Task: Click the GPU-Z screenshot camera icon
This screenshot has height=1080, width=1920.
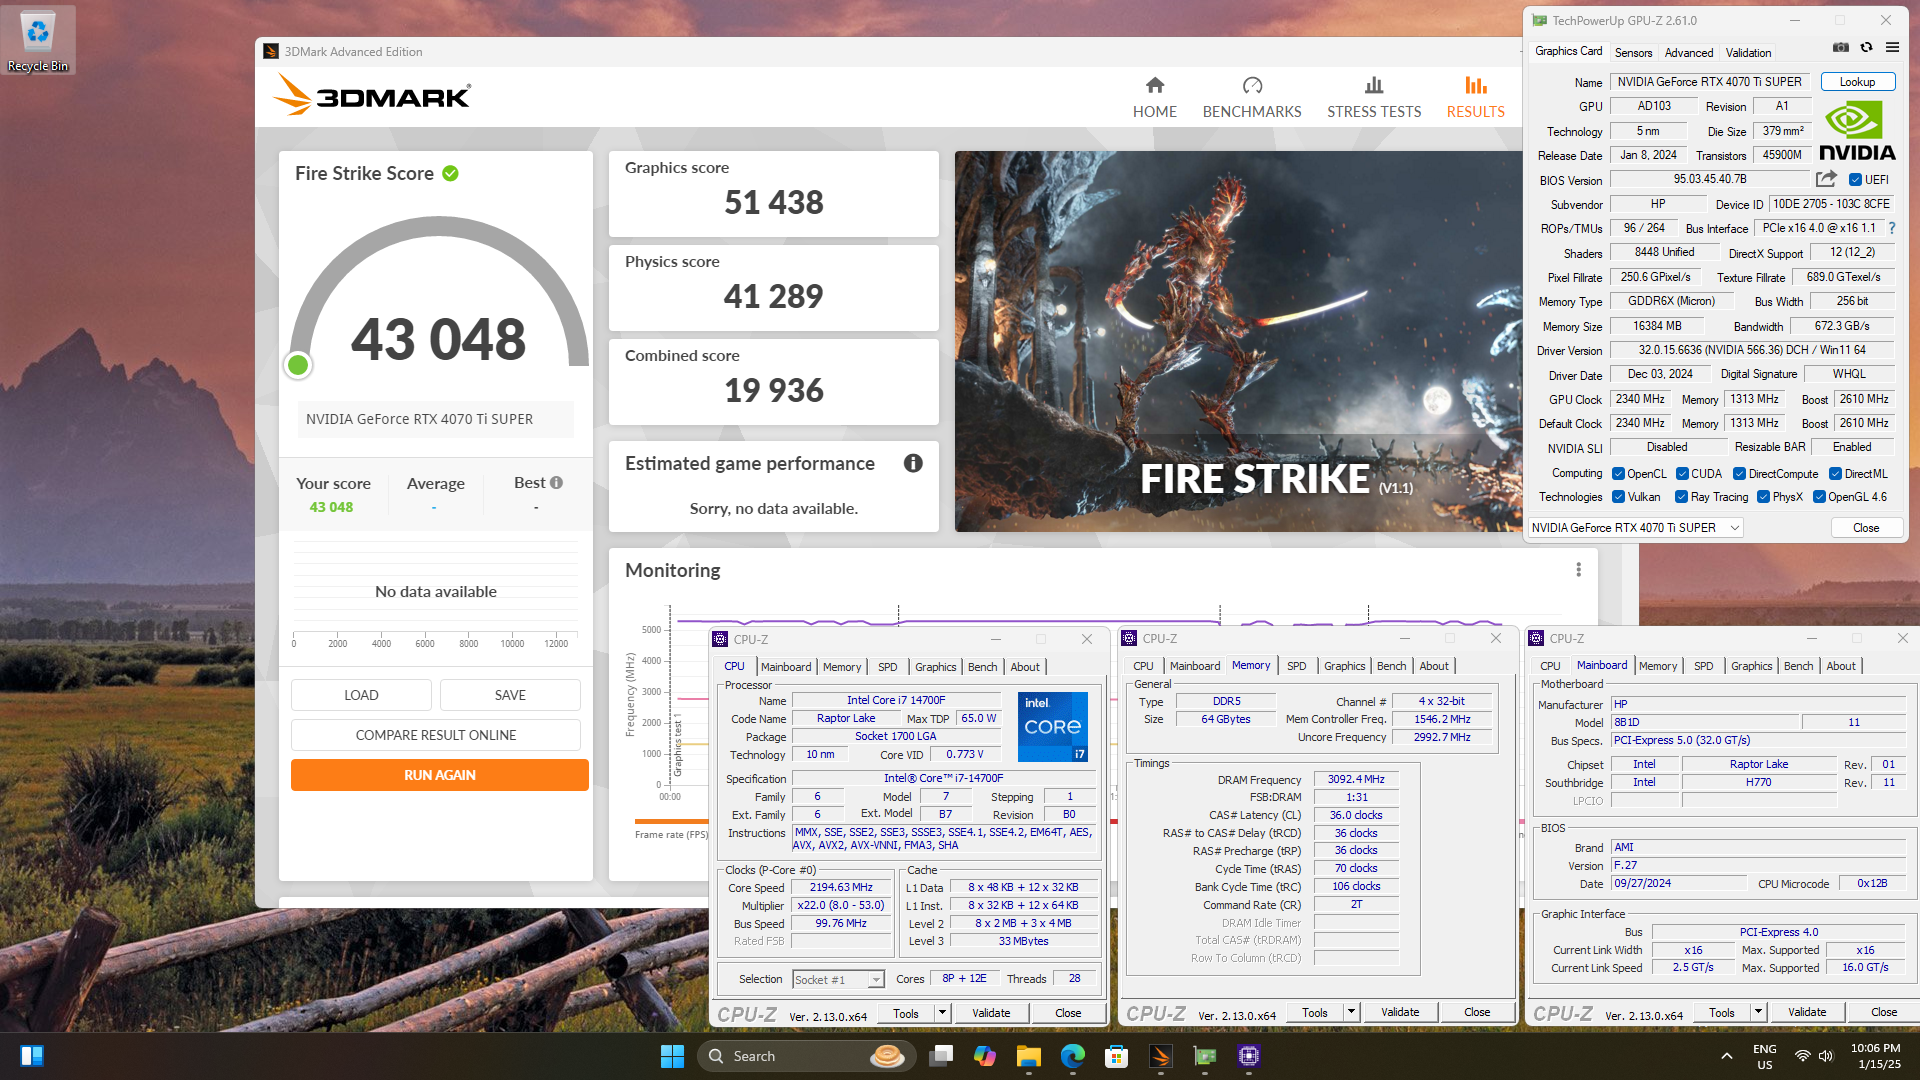Action: 1840,47
